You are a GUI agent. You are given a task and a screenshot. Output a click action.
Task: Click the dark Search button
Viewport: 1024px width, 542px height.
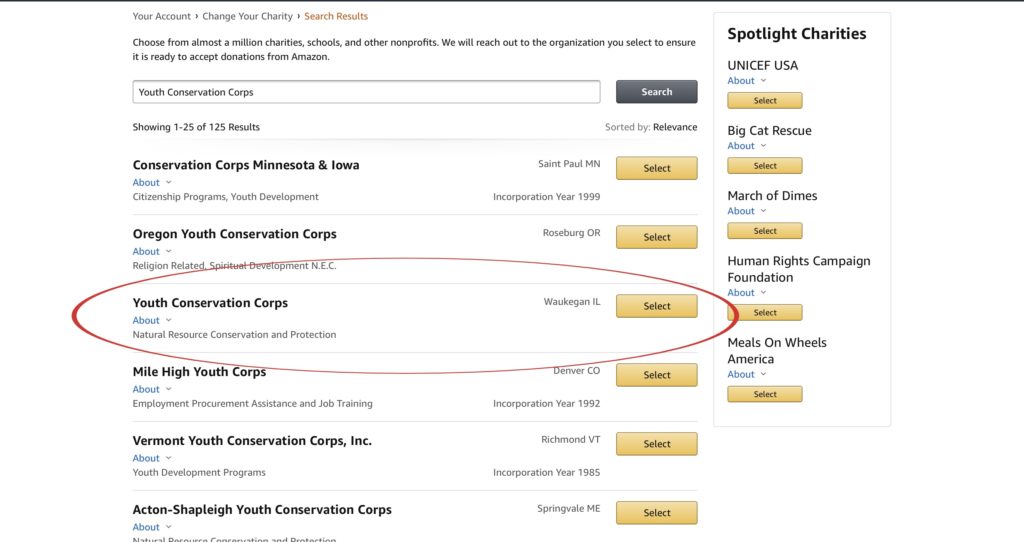pos(656,92)
